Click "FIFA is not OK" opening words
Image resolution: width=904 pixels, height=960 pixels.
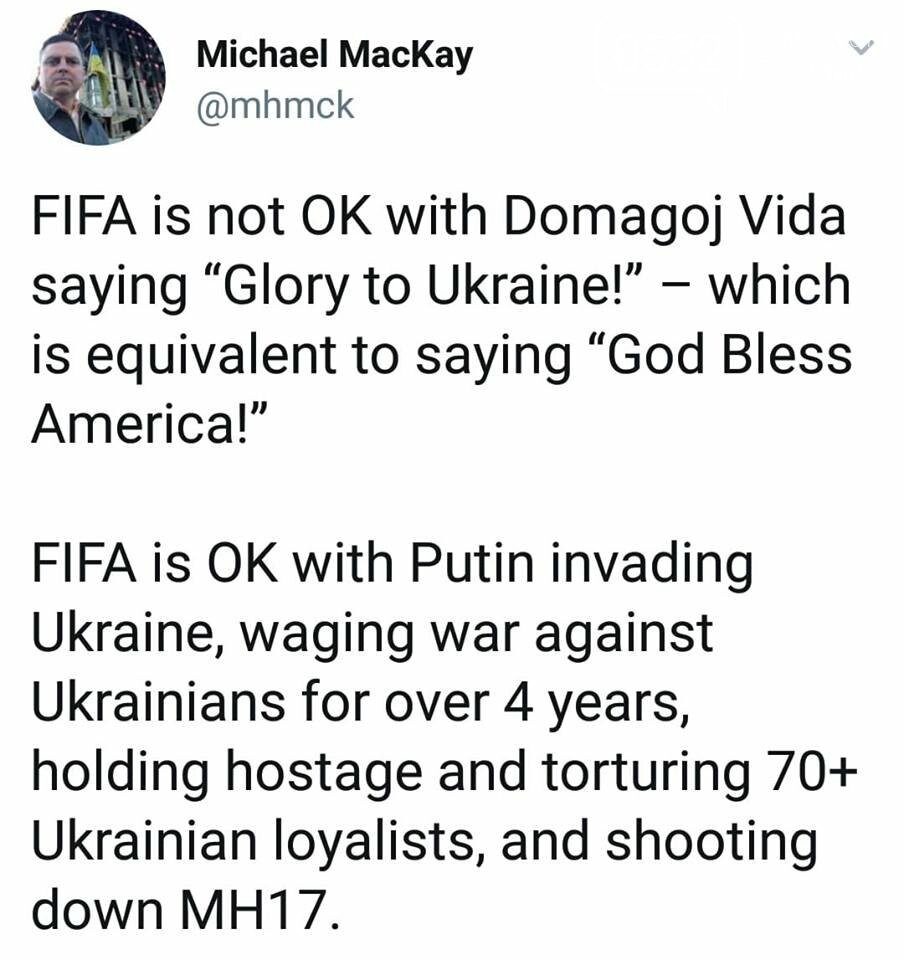coord(201,217)
